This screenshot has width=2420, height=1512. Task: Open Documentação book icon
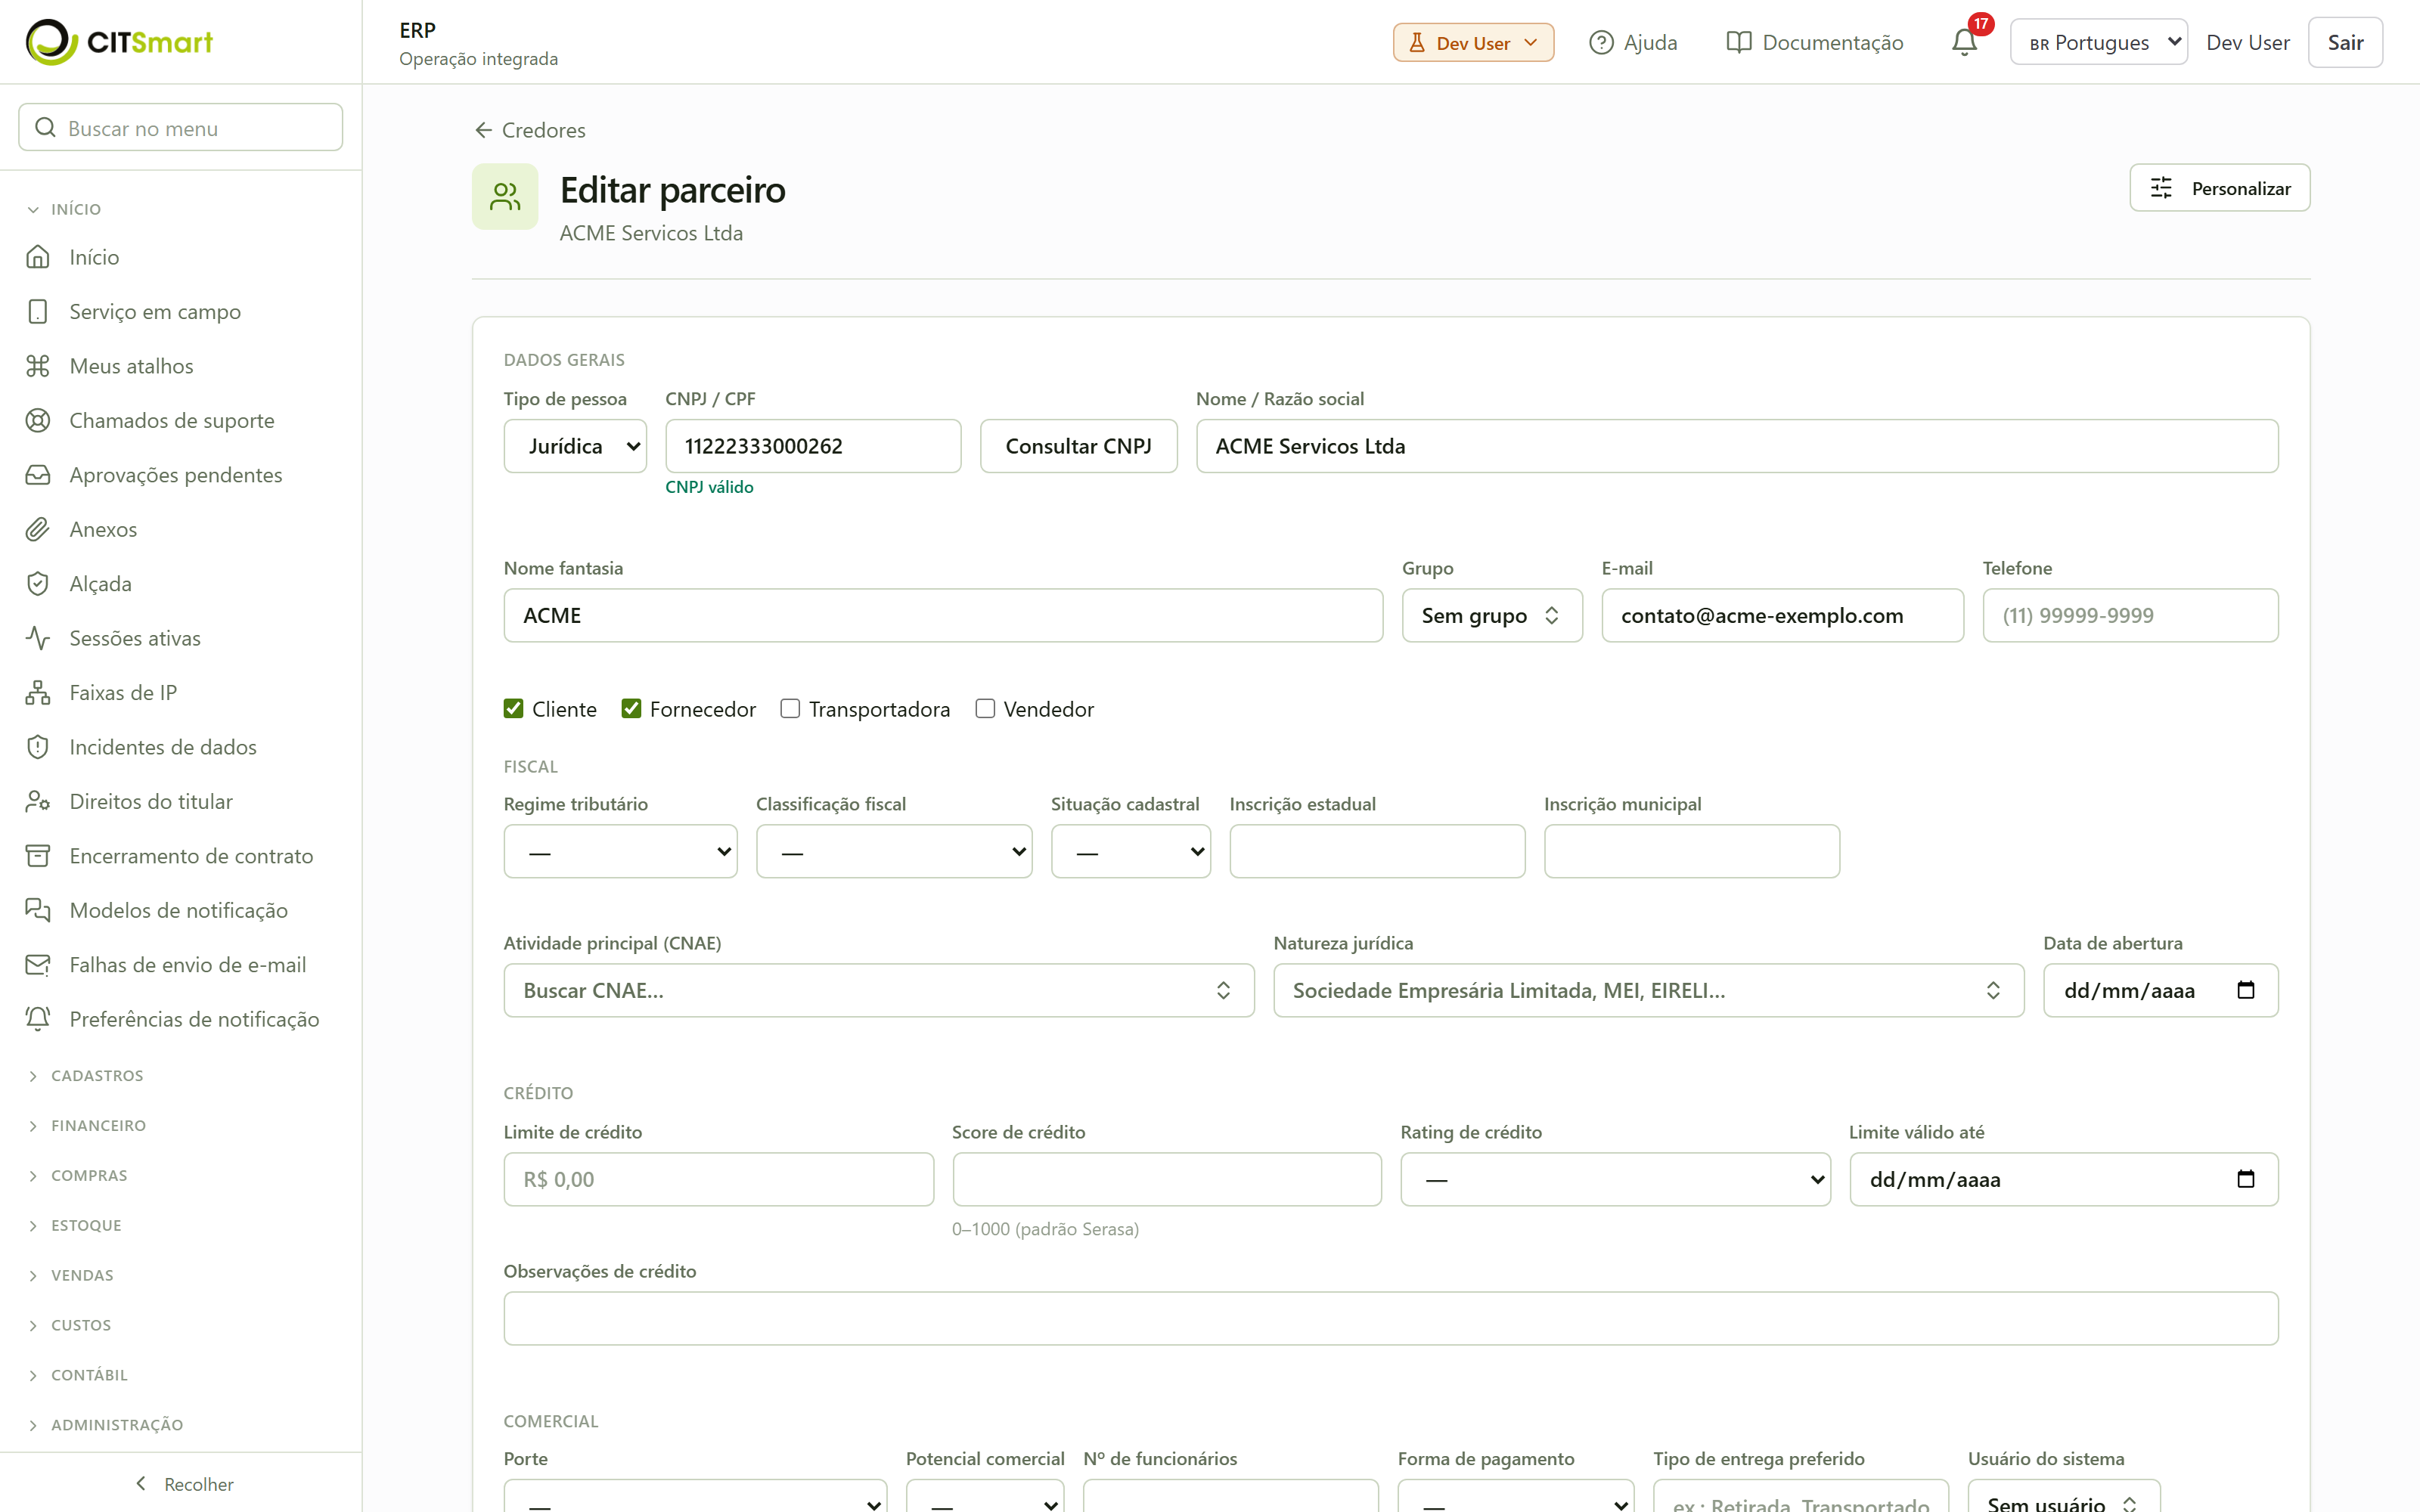1739,42
